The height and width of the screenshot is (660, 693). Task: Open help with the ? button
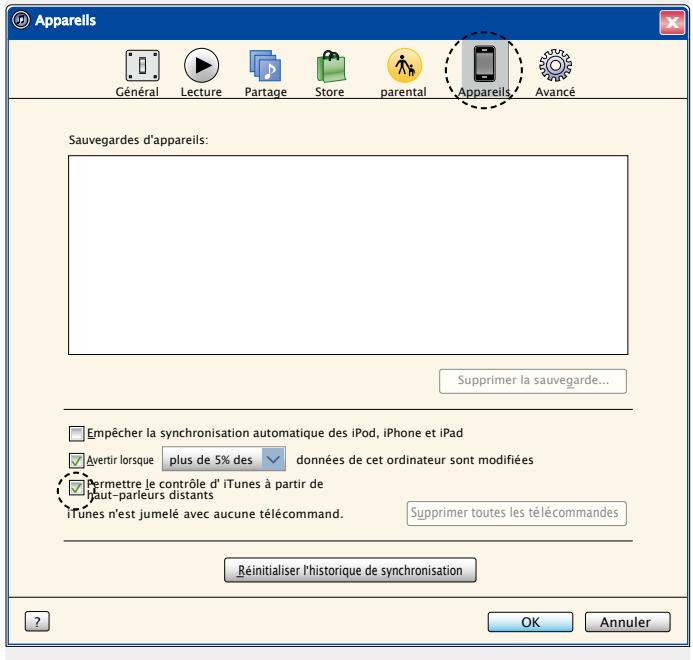(37, 622)
